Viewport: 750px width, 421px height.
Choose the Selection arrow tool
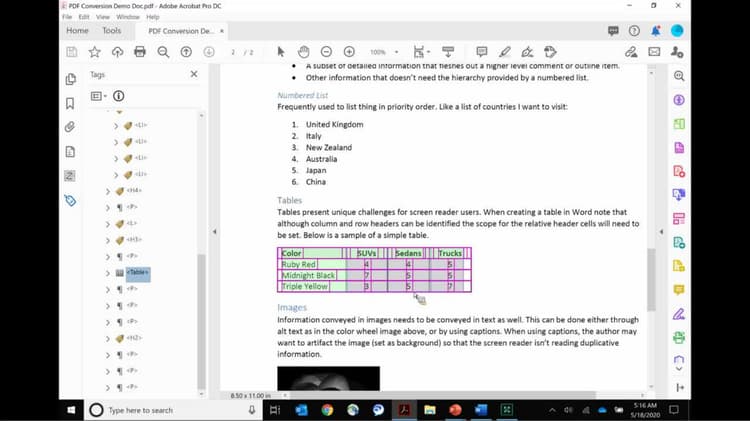point(281,52)
